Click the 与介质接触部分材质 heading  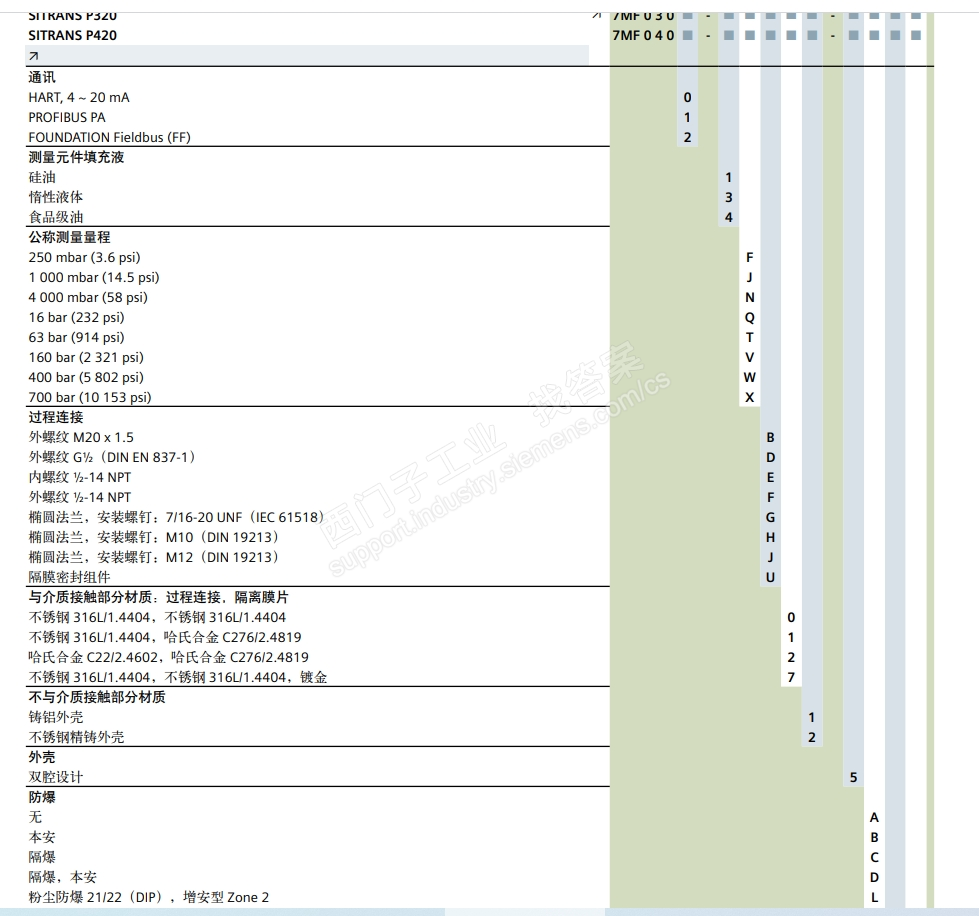(159, 597)
